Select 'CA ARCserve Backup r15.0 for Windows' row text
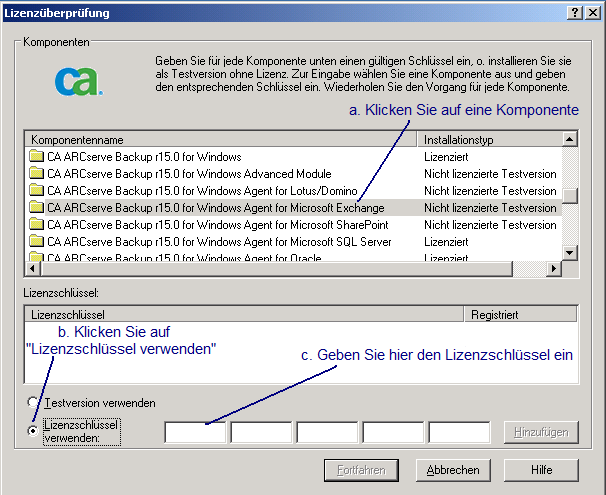 click(x=144, y=157)
